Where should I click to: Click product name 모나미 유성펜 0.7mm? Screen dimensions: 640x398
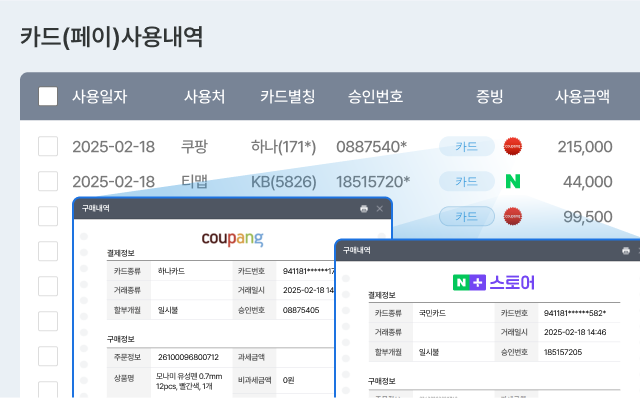pos(189,376)
